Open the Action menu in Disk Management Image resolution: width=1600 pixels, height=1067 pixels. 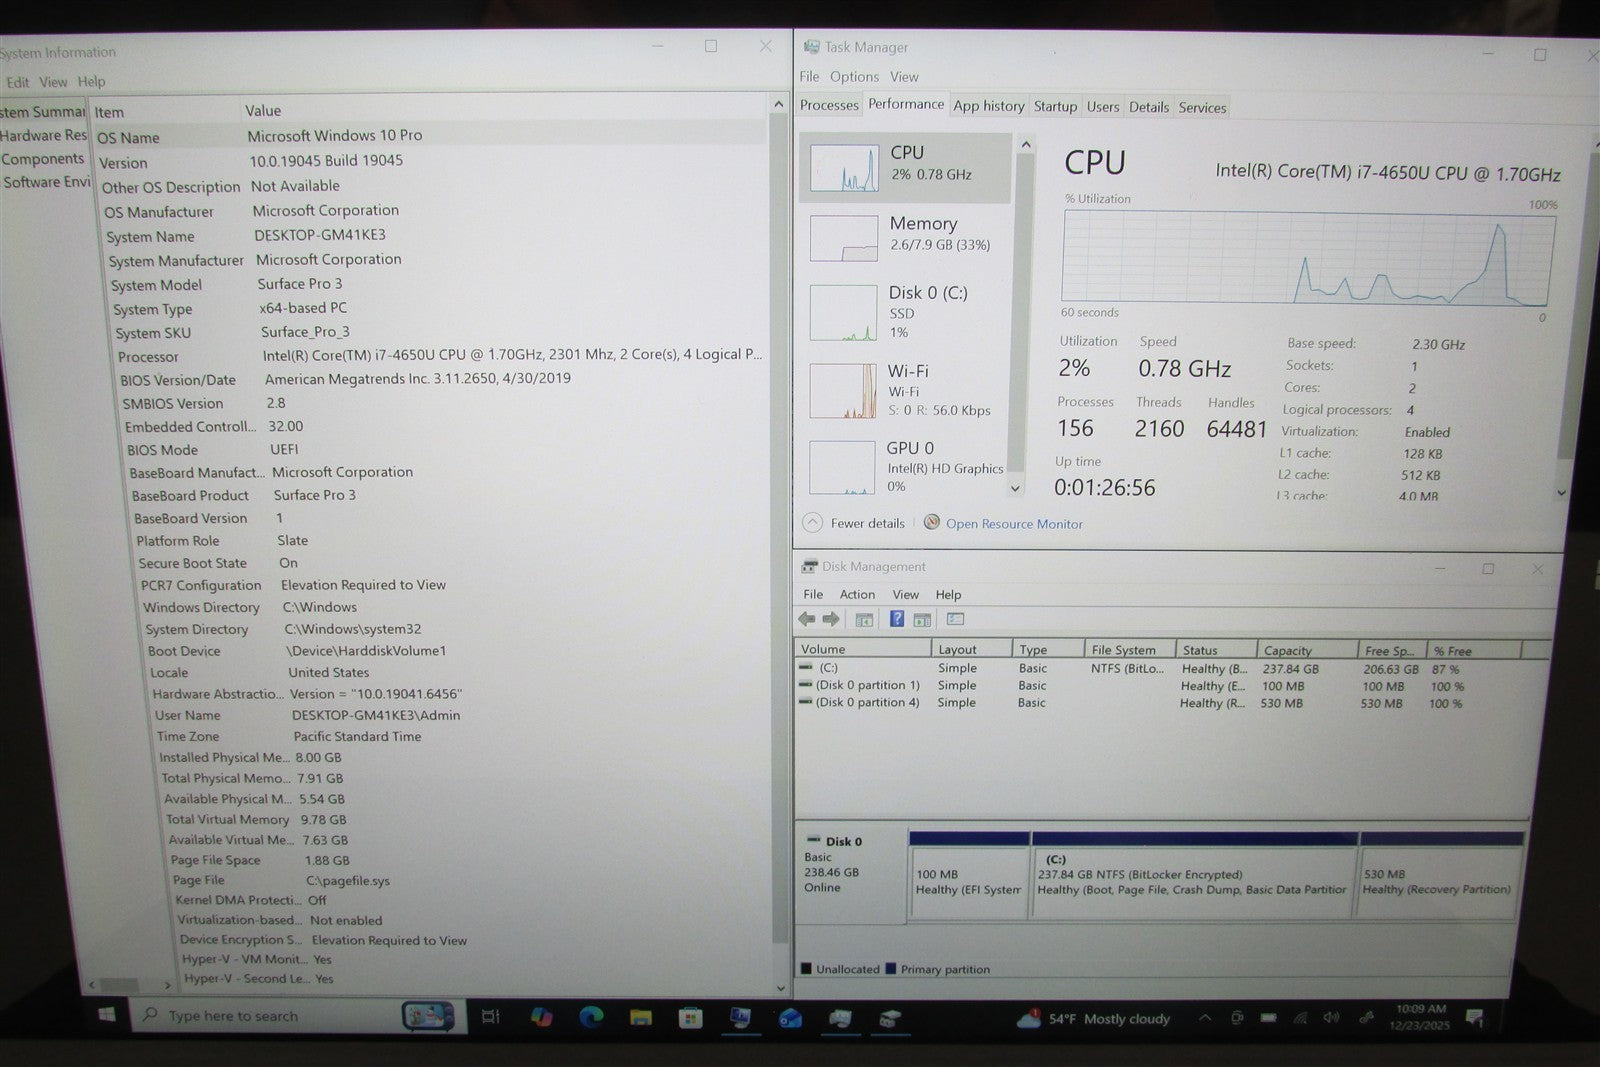857,594
